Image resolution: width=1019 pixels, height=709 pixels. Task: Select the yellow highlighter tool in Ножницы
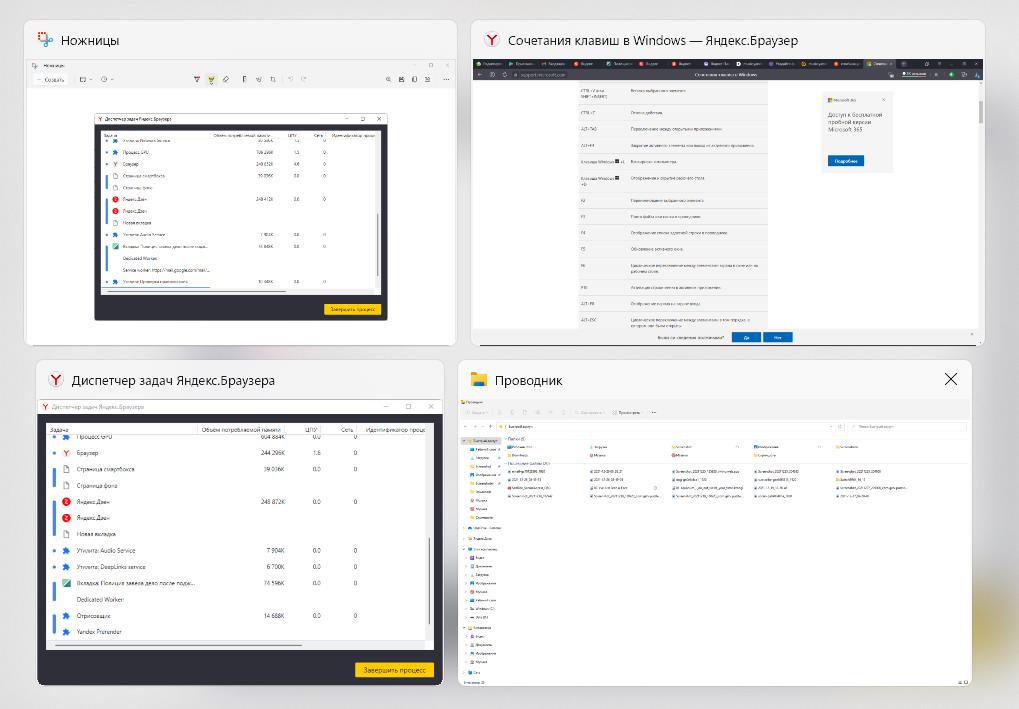(211, 79)
